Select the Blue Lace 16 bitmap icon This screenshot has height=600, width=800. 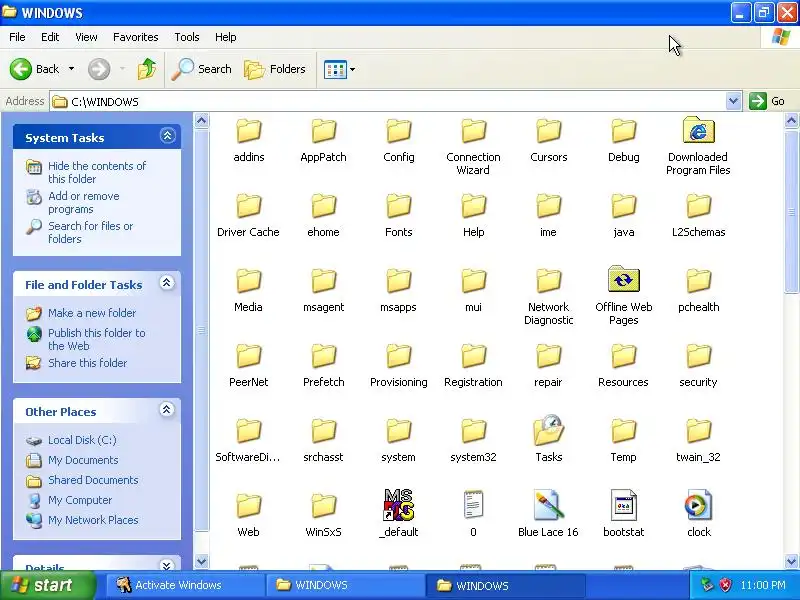548,505
